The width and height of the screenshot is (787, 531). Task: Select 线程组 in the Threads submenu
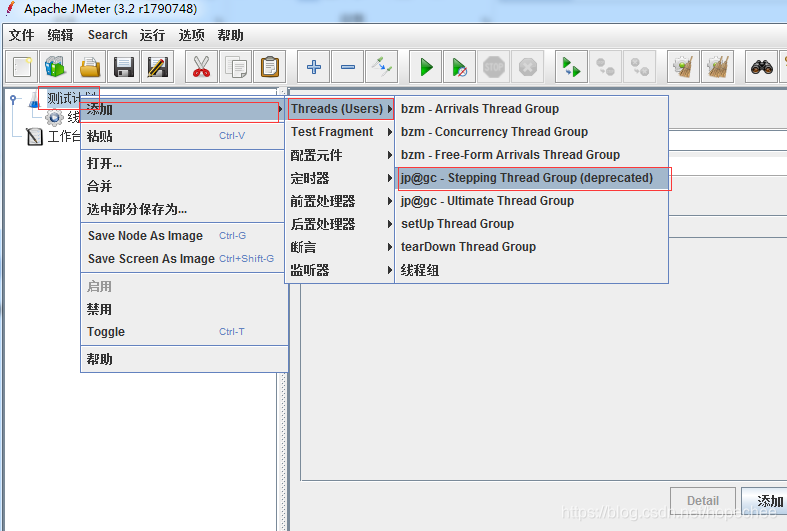pos(532,271)
